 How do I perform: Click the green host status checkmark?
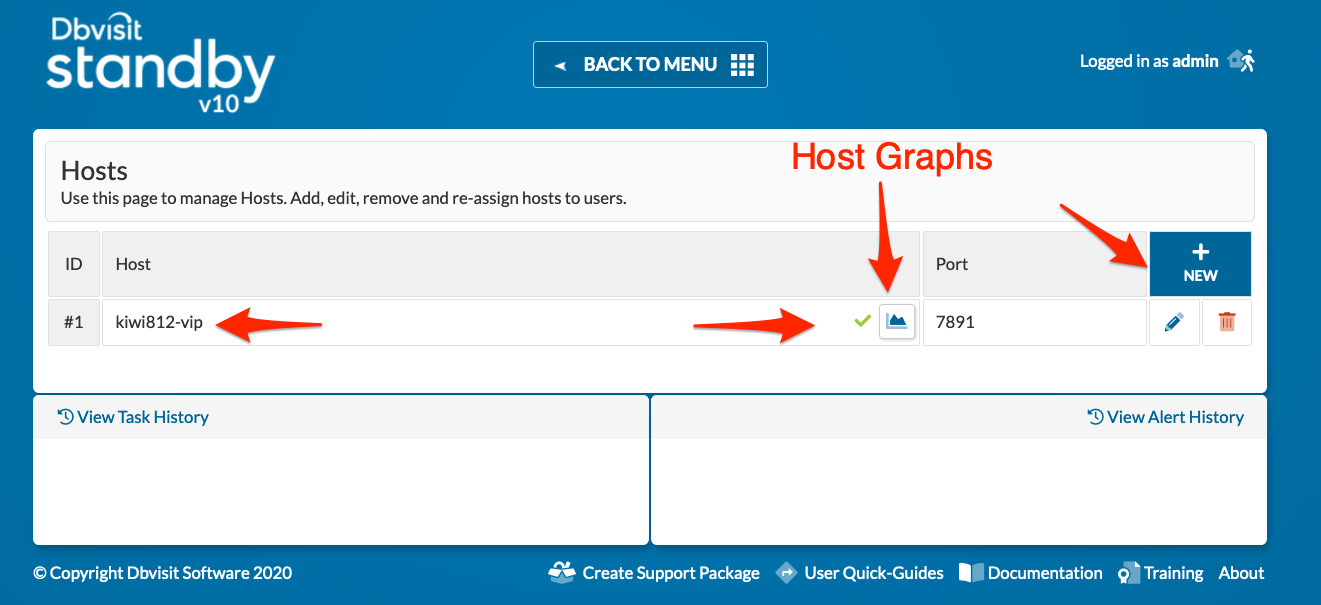coord(862,321)
